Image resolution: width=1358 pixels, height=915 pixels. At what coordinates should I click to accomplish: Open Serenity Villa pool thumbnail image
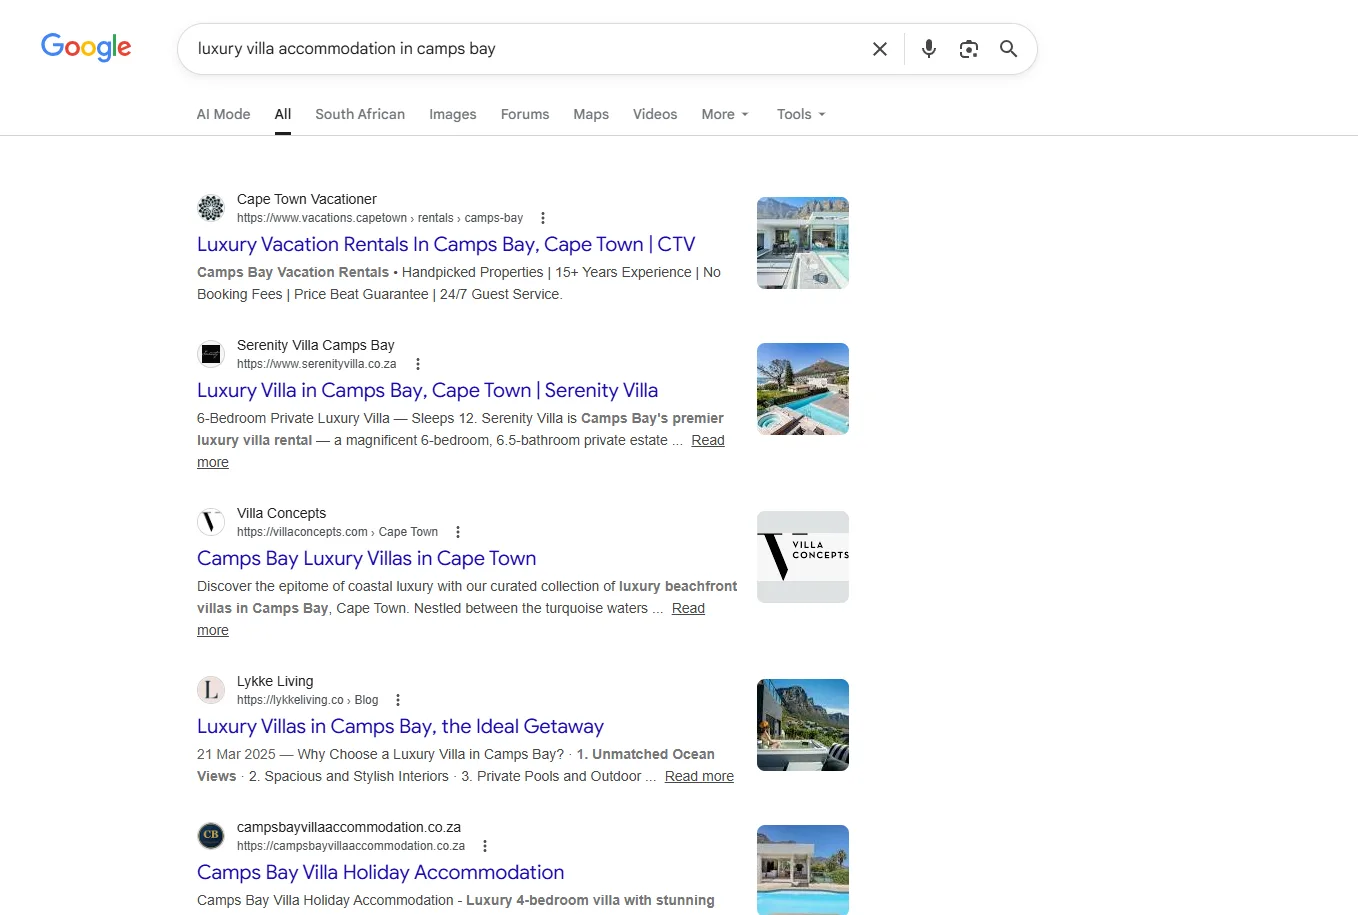(x=803, y=389)
